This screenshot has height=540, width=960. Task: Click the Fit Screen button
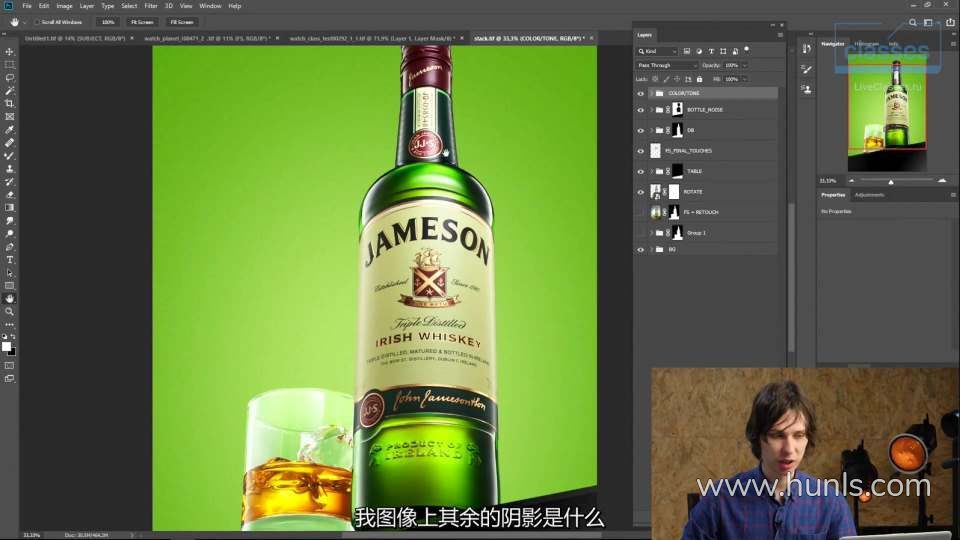click(142, 22)
